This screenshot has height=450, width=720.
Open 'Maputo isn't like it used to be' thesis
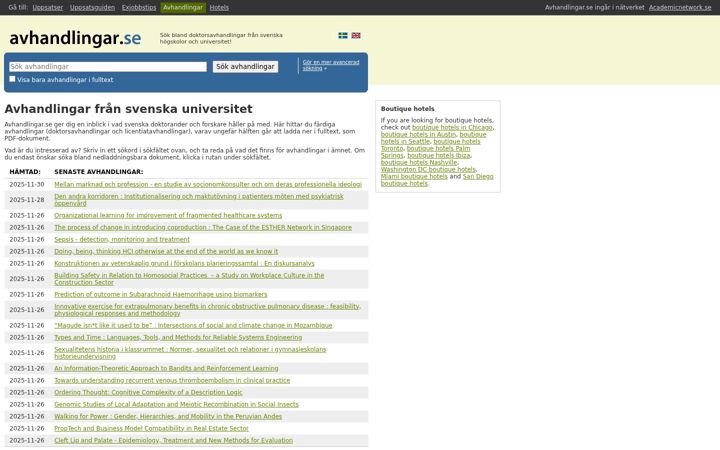193,325
